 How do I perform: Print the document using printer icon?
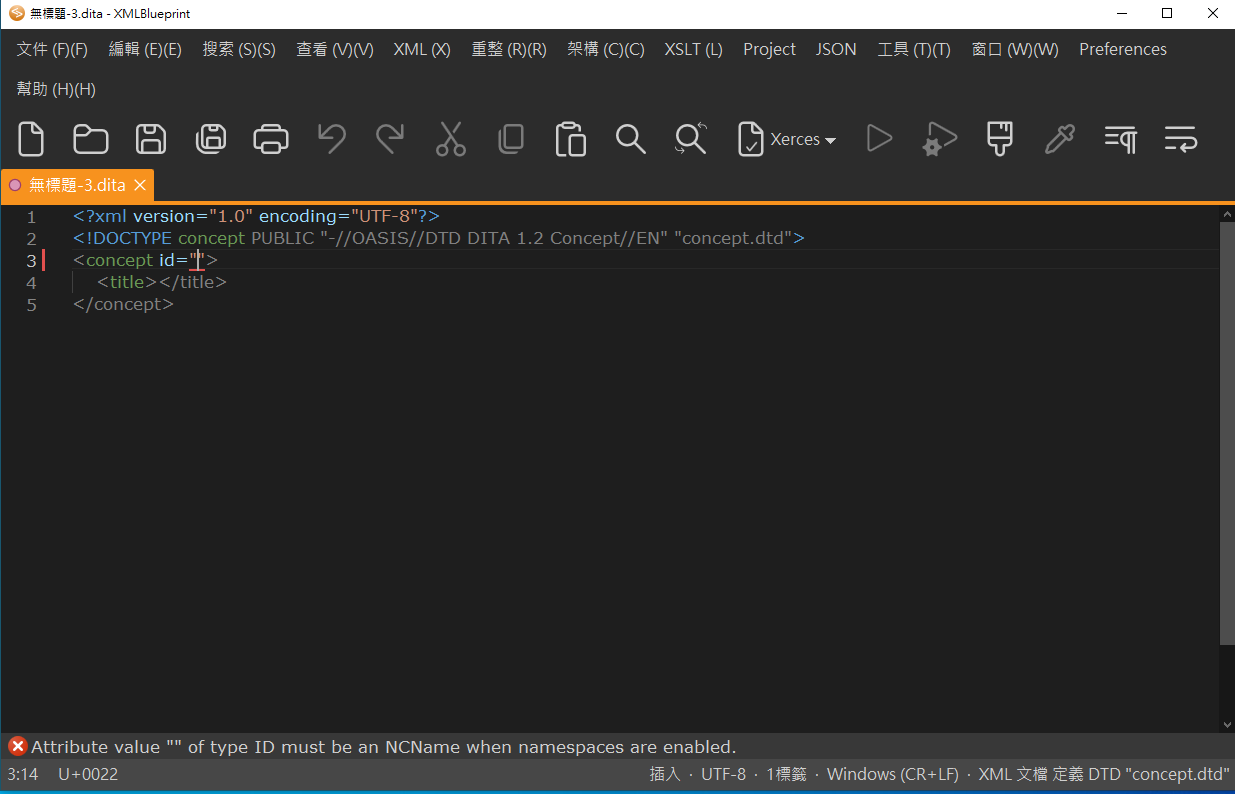click(271, 139)
